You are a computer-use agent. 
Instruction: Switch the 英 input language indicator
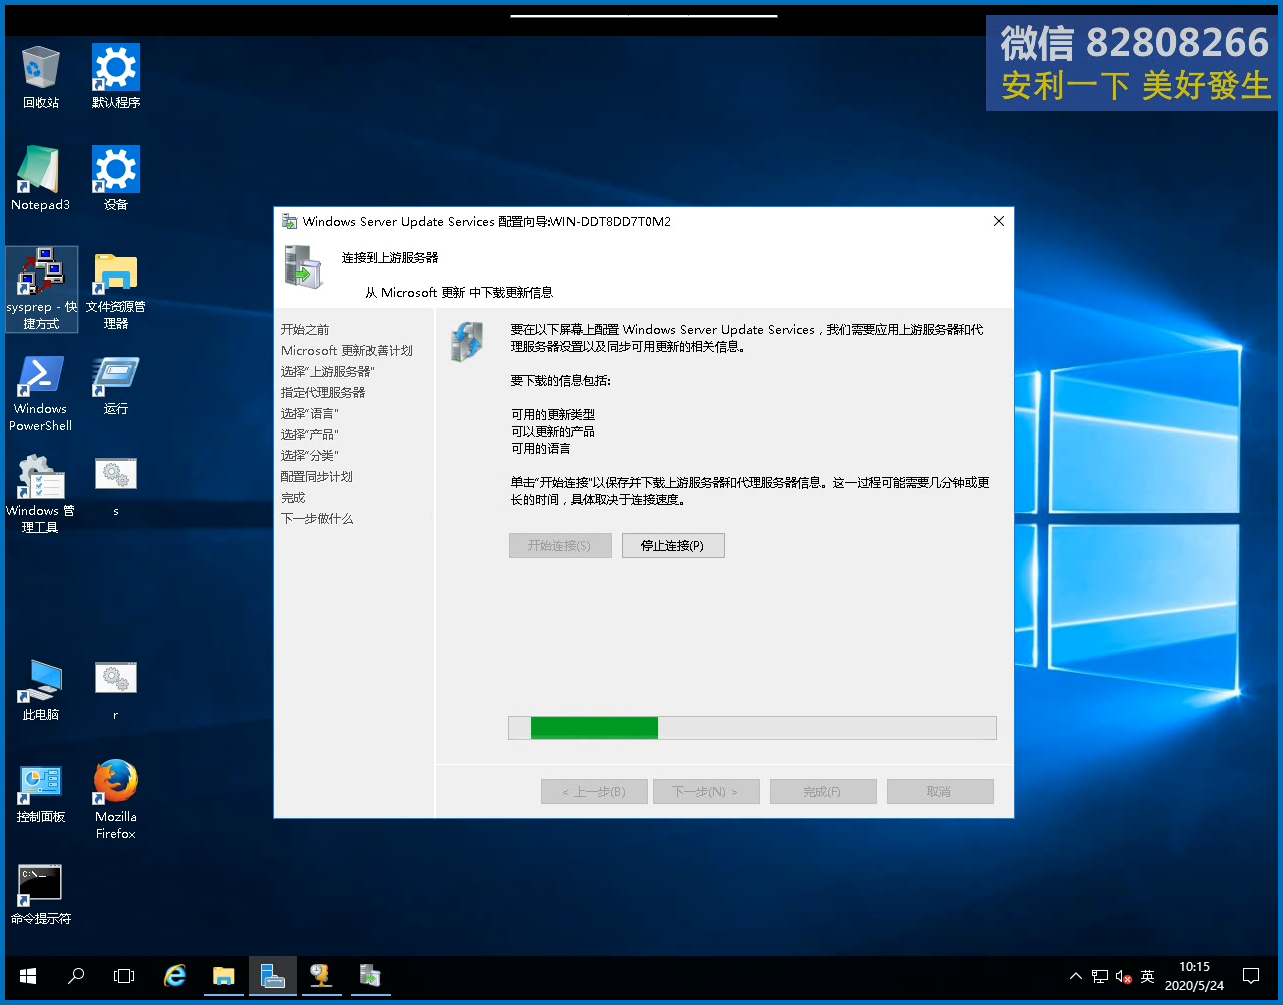click(1147, 976)
